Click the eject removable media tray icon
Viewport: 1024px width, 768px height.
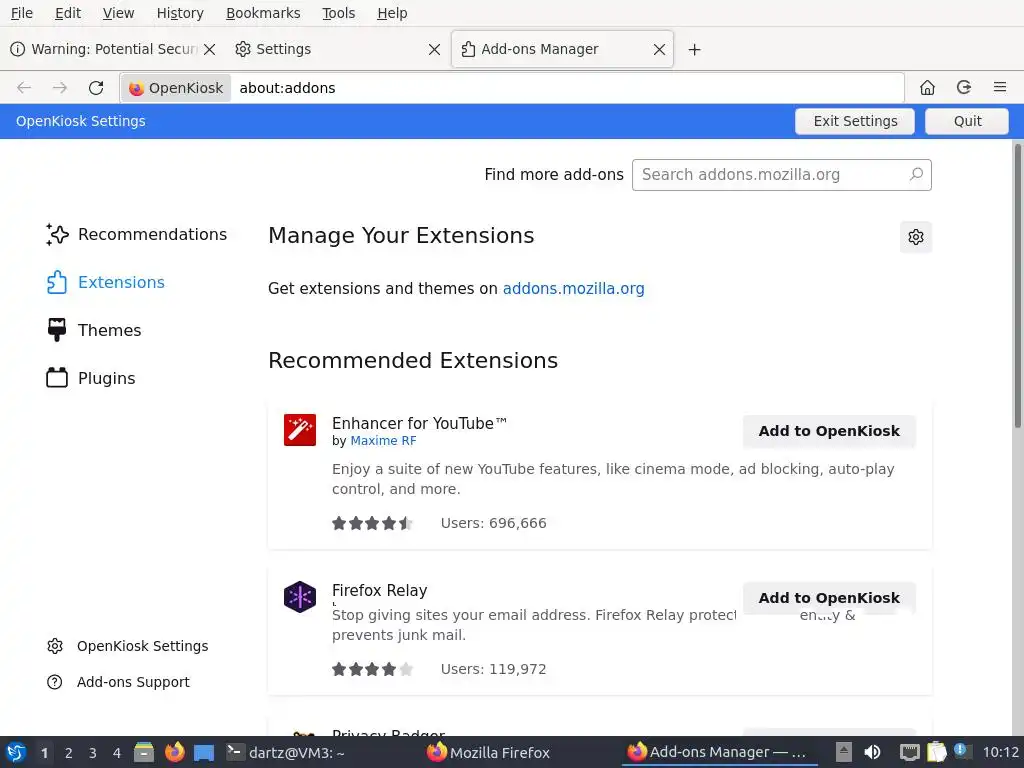(x=843, y=752)
